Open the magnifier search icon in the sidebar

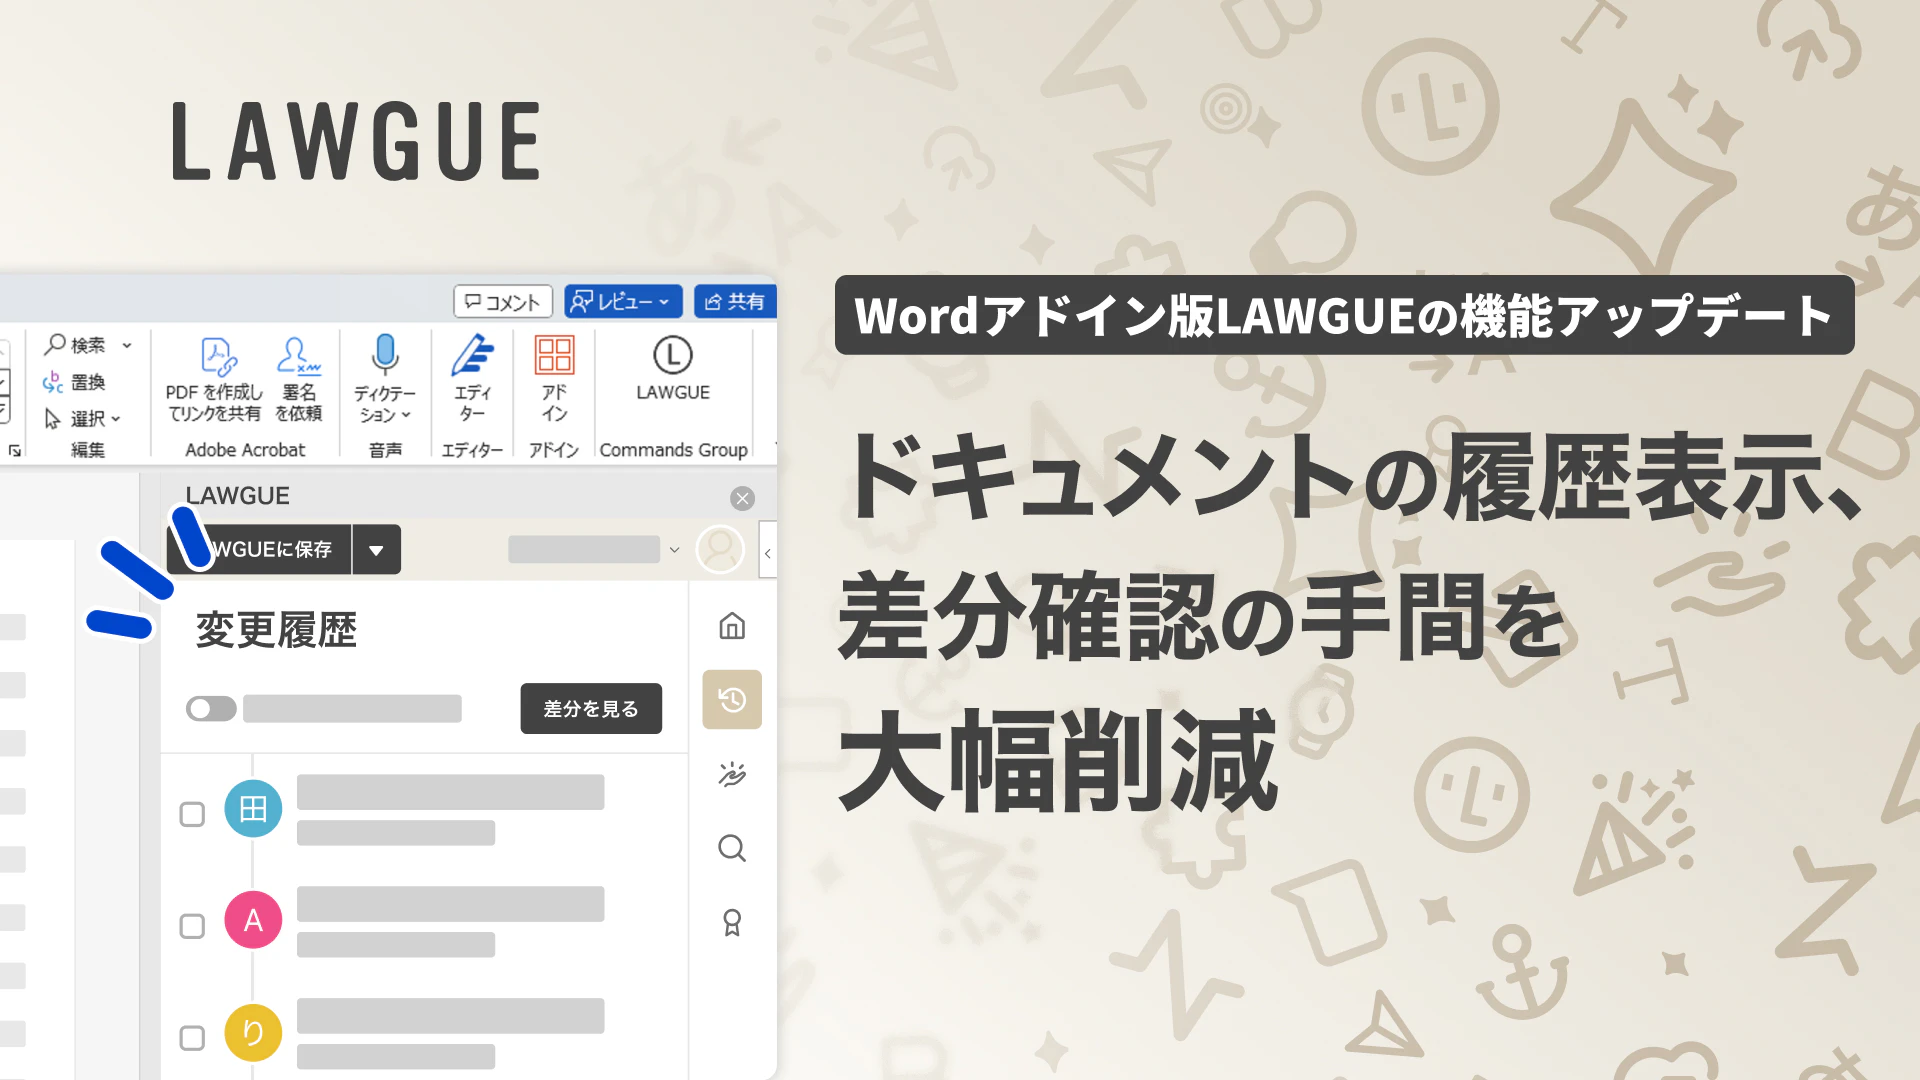[x=732, y=849]
